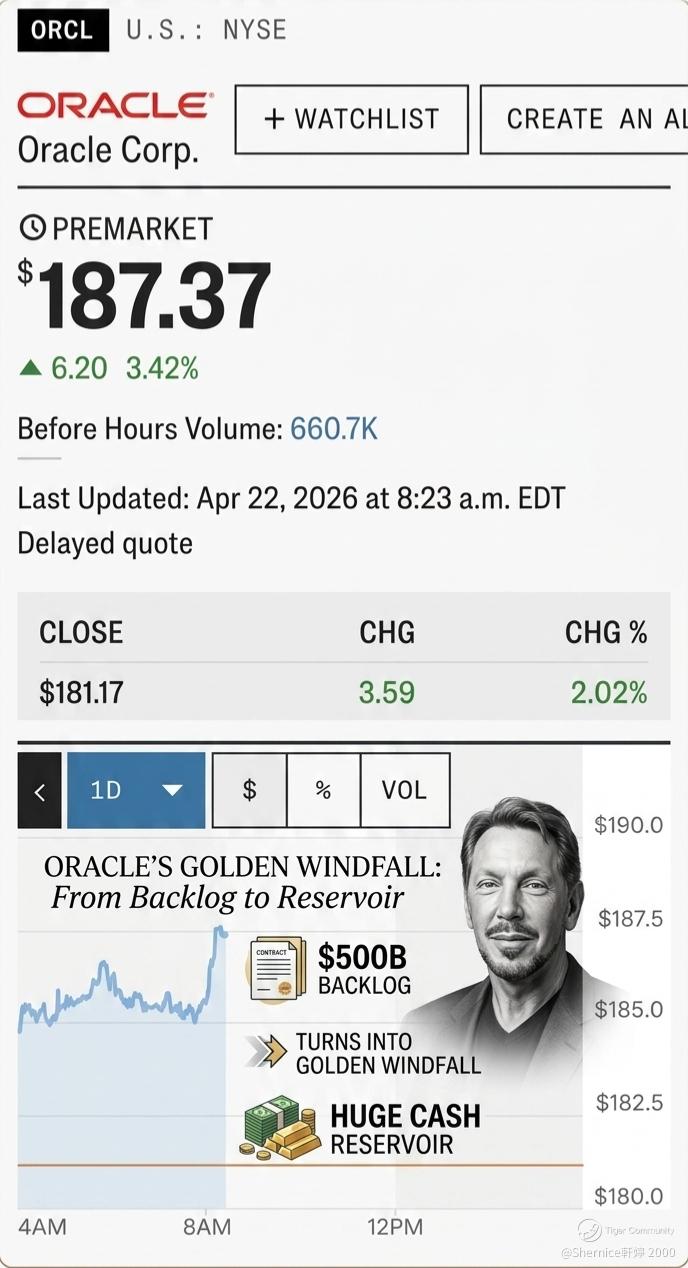The width and height of the screenshot is (688, 1268).
Task: Toggle chart to percent view
Action: tap(323, 790)
